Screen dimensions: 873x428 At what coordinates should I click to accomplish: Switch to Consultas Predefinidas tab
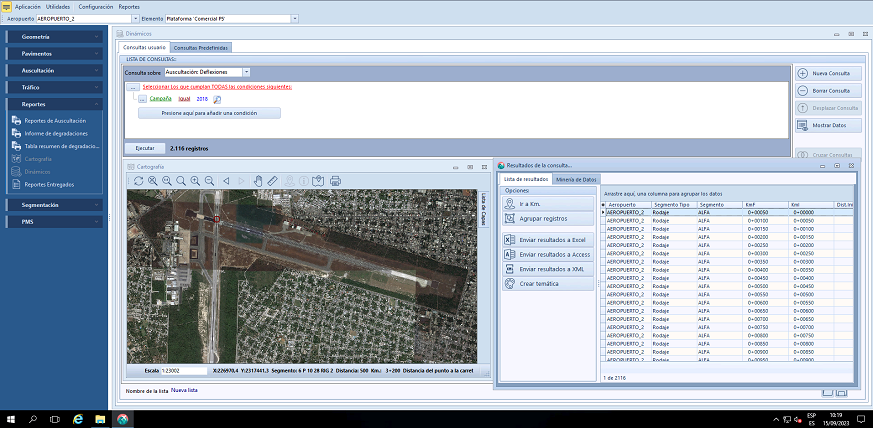tap(201, 47)
